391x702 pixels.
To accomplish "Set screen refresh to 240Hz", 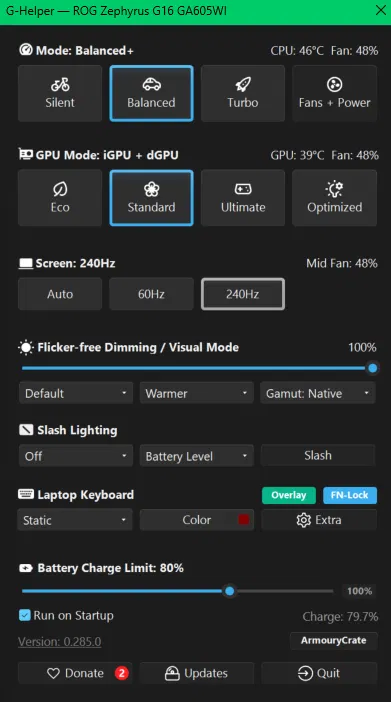I will coord(243,294).
